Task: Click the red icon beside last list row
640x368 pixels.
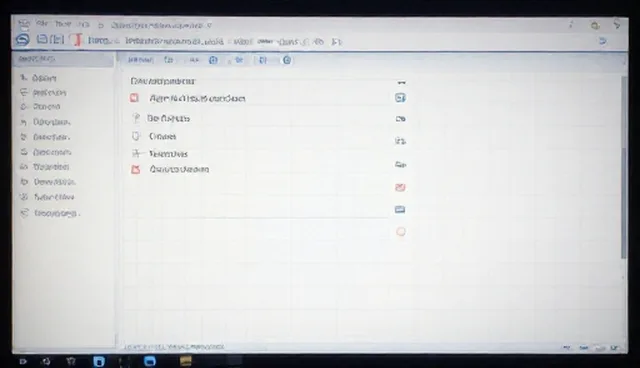Action: click(136, 169)
